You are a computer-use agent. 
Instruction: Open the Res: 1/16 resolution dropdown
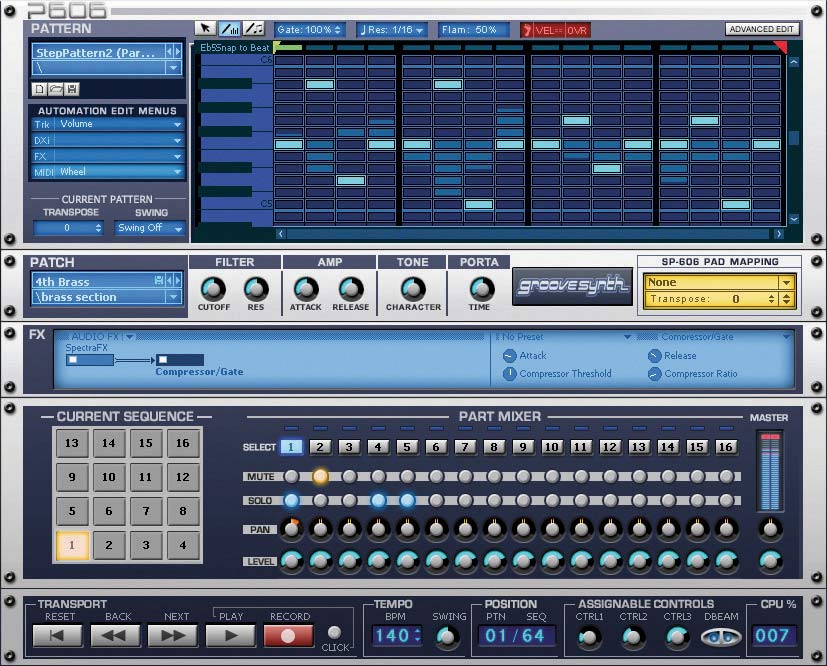[x=392, y=30]
